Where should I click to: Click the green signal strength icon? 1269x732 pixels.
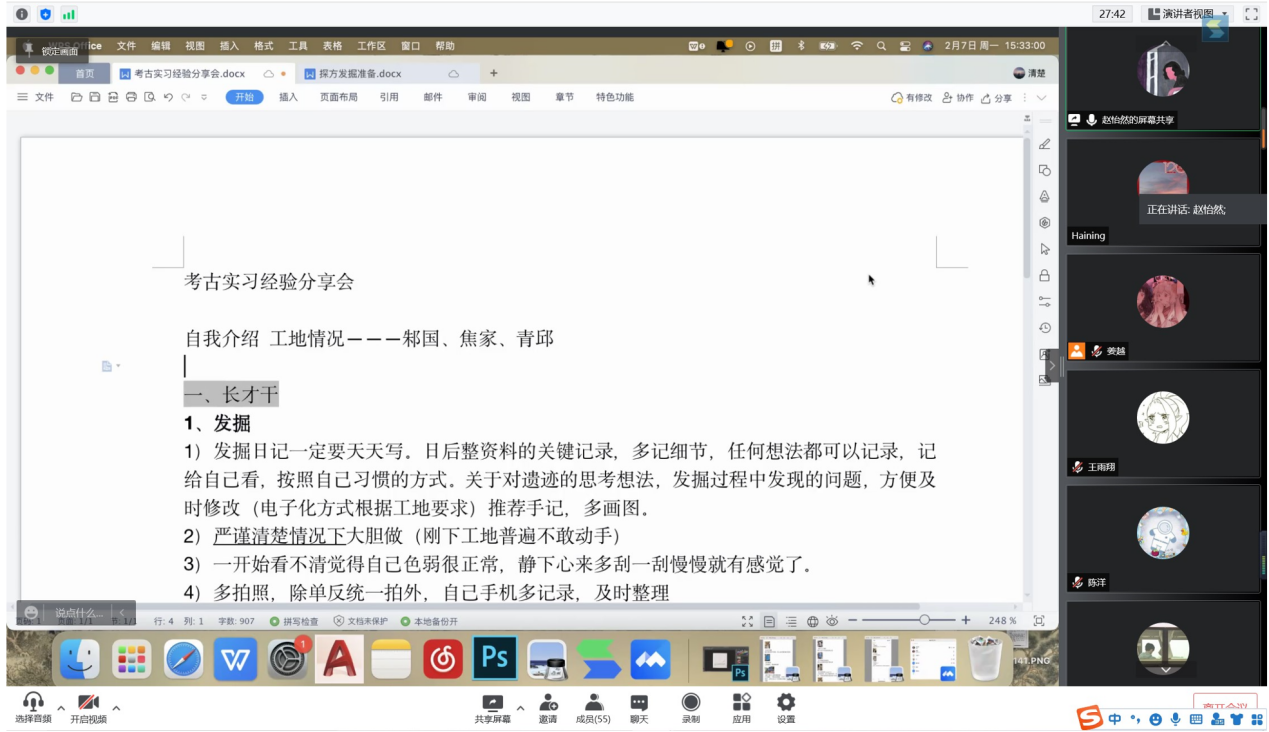click(x=69, y=14)
